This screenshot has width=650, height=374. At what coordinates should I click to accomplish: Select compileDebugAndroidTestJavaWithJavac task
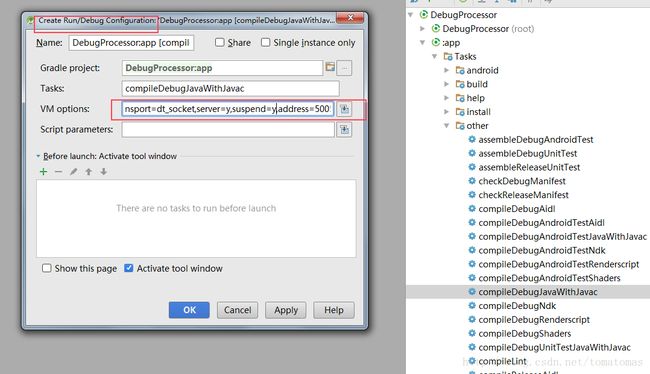(563, 236)
